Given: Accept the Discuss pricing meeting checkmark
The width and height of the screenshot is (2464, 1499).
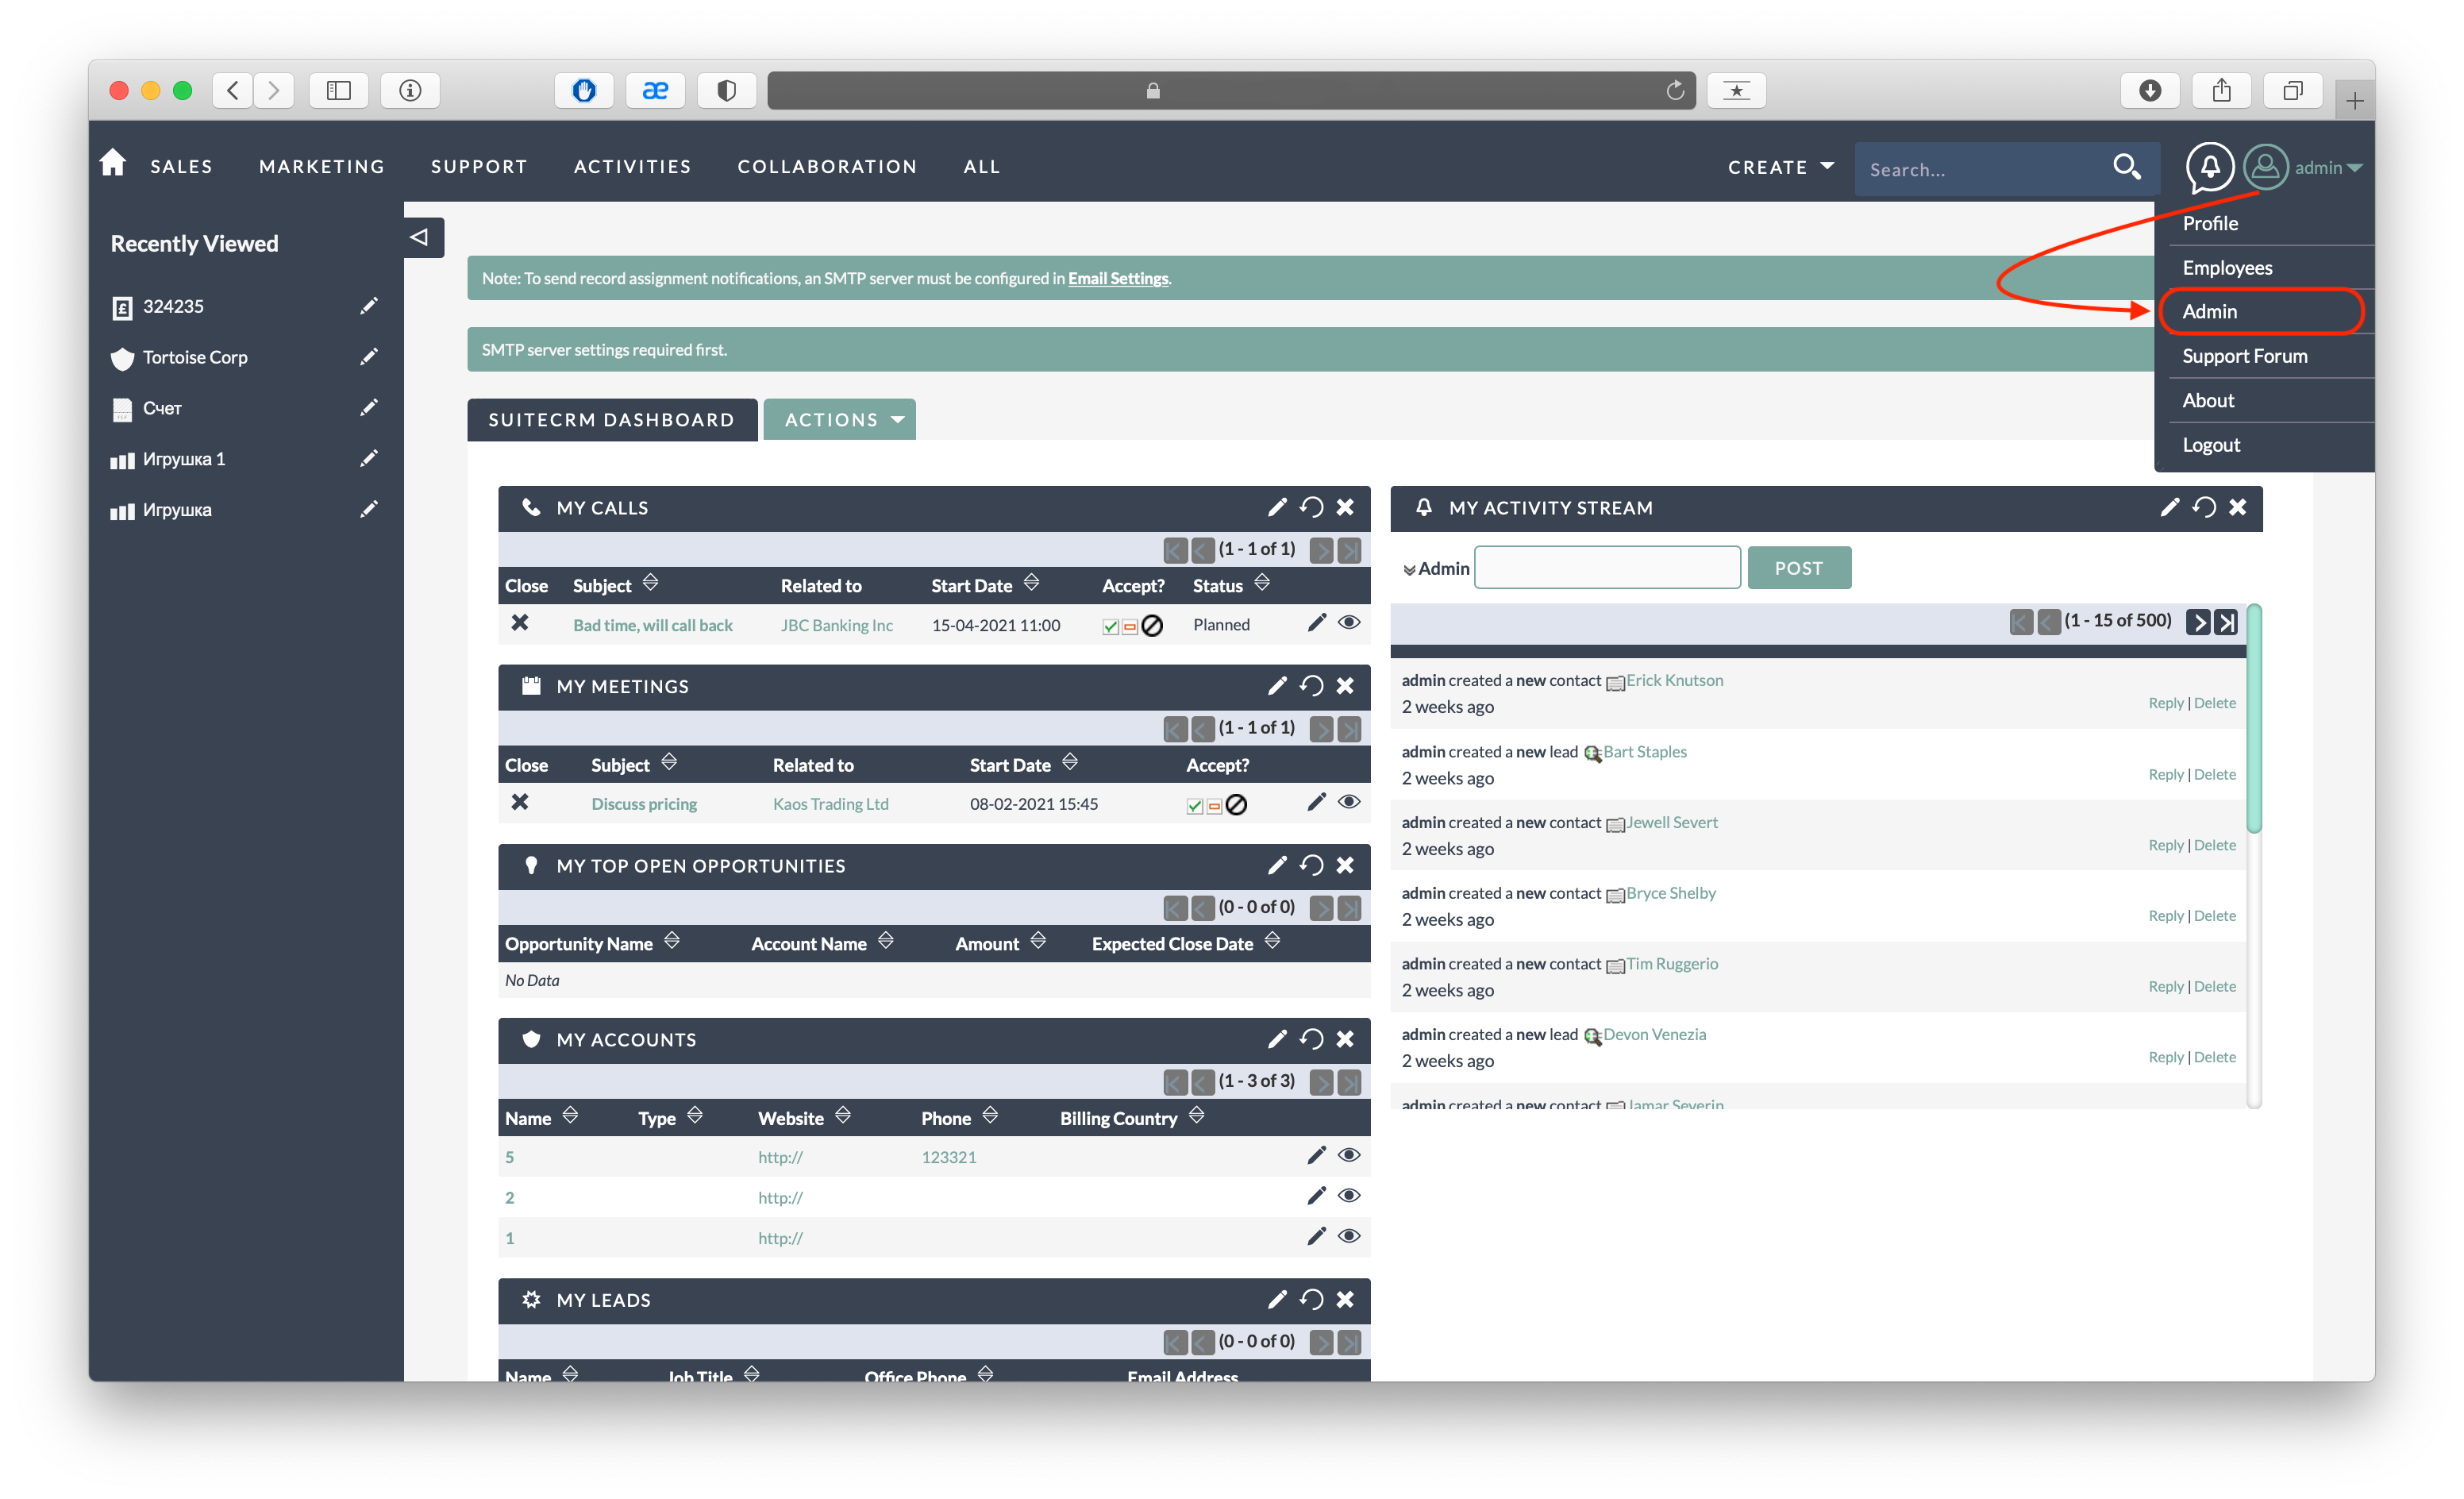Looking at the screenshot, I should tap(1194, 806).
